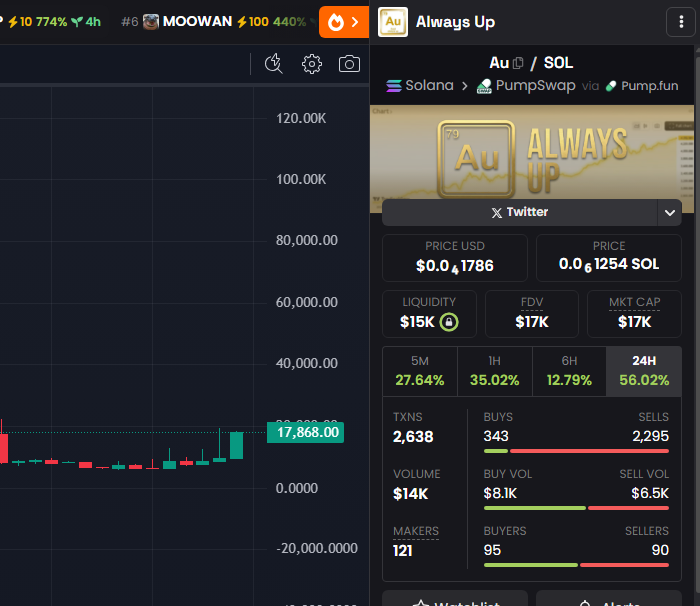Image resolution: width=700 pixels, height=606 pixels.
Task: Click the chart quick search lightning icon
Action: tap(274, 64)
